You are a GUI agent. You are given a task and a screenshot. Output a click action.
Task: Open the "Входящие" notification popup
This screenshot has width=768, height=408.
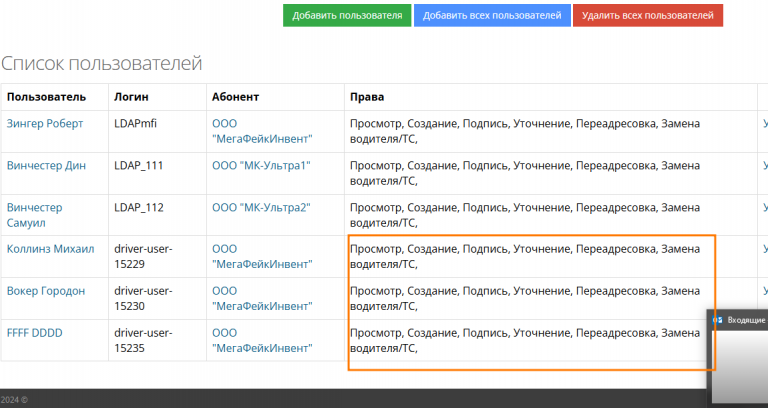(x=745, y=320)
